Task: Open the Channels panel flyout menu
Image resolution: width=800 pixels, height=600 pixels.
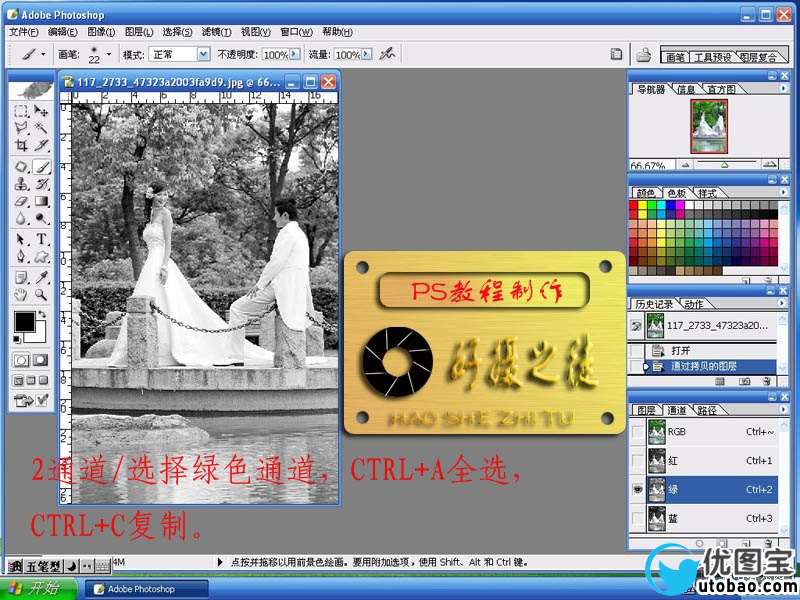Action: point(783,409)
